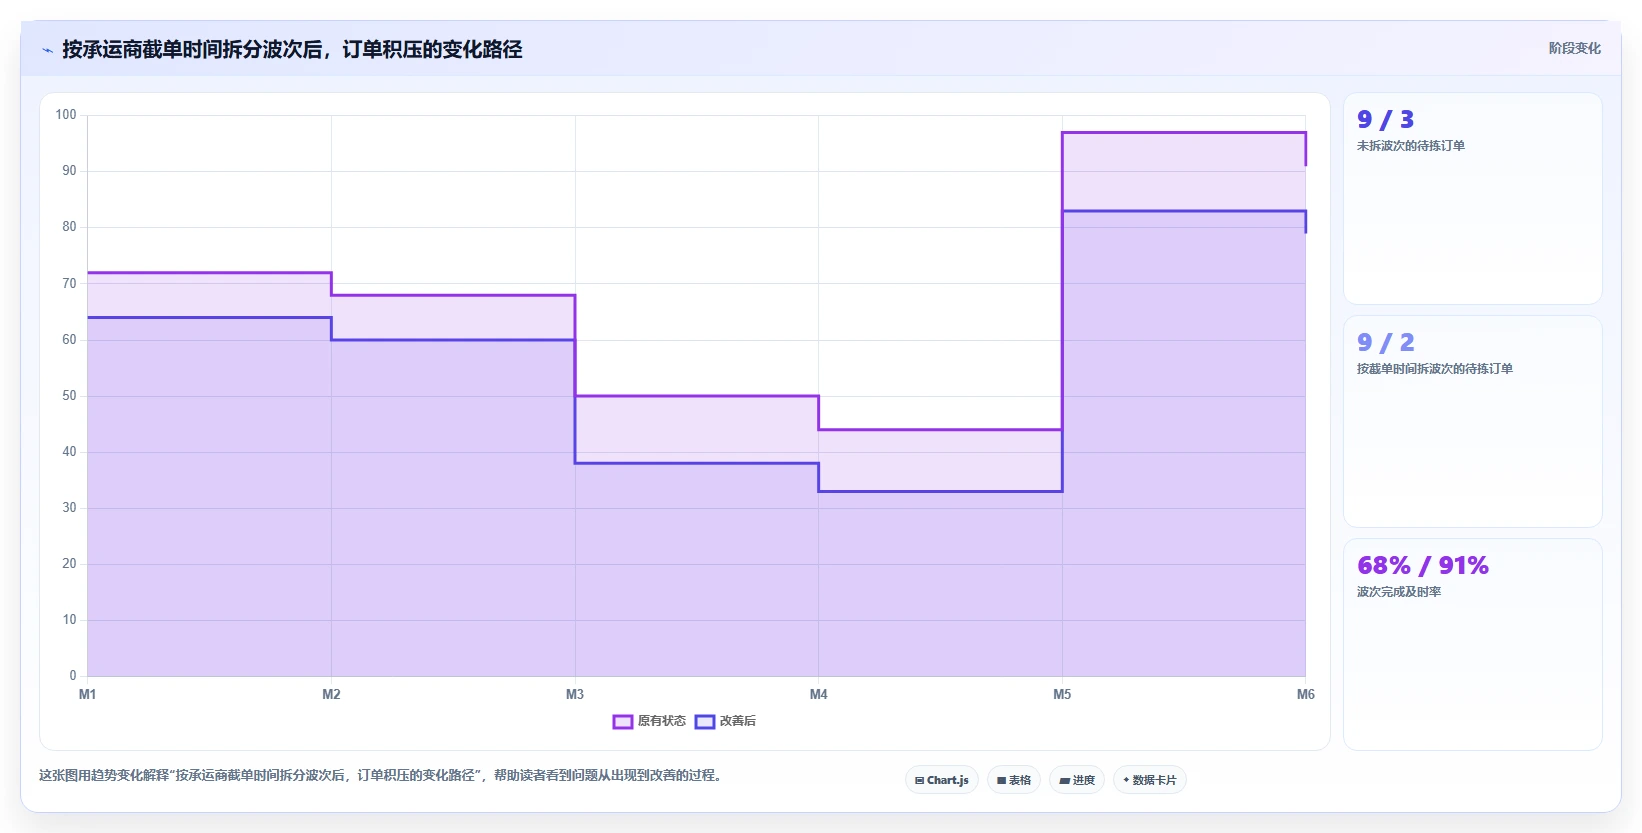
Task: Click the blue 改善后 step line at M4–M5
Action: click(940, 491)
